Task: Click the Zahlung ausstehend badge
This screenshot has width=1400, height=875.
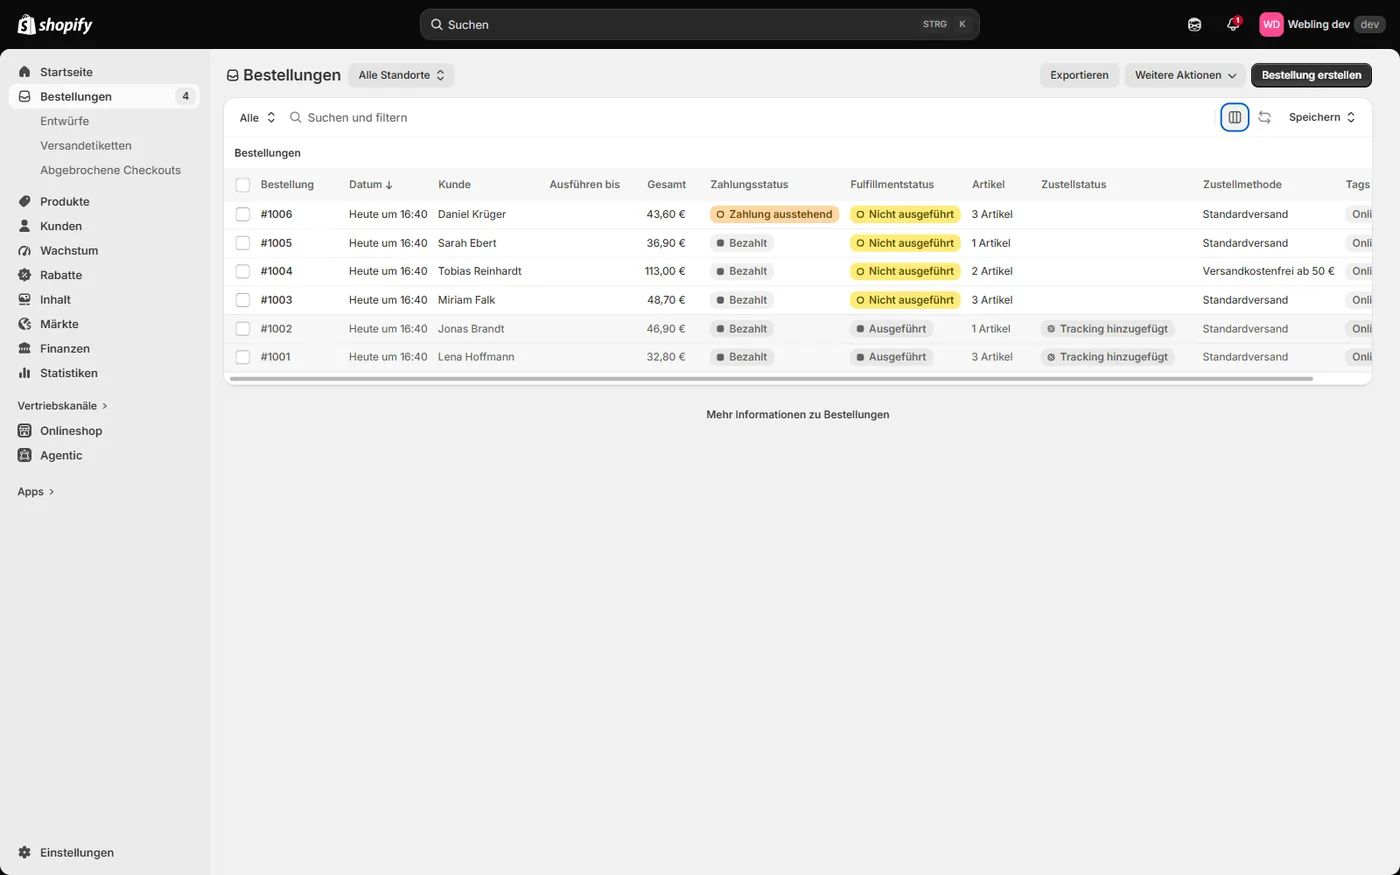Action: tap(775, 214)
